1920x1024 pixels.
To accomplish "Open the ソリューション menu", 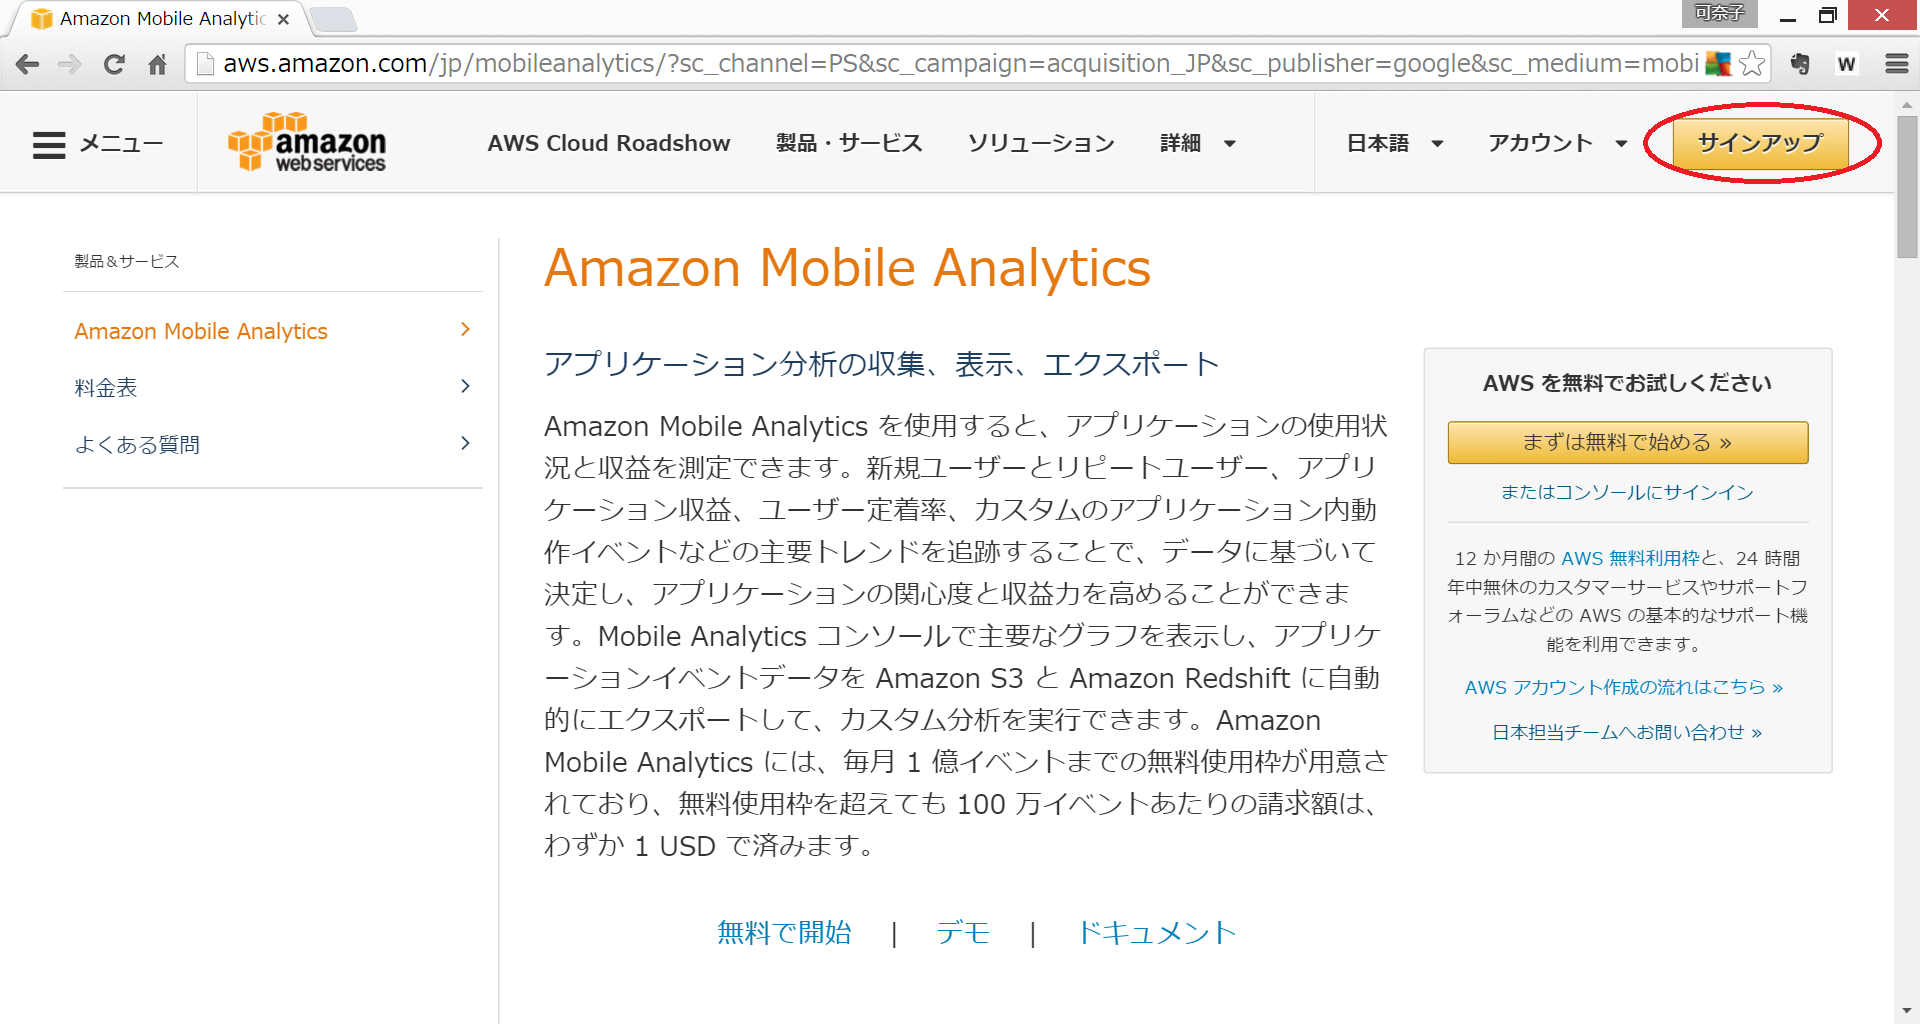I will [x=1040, y=144].
